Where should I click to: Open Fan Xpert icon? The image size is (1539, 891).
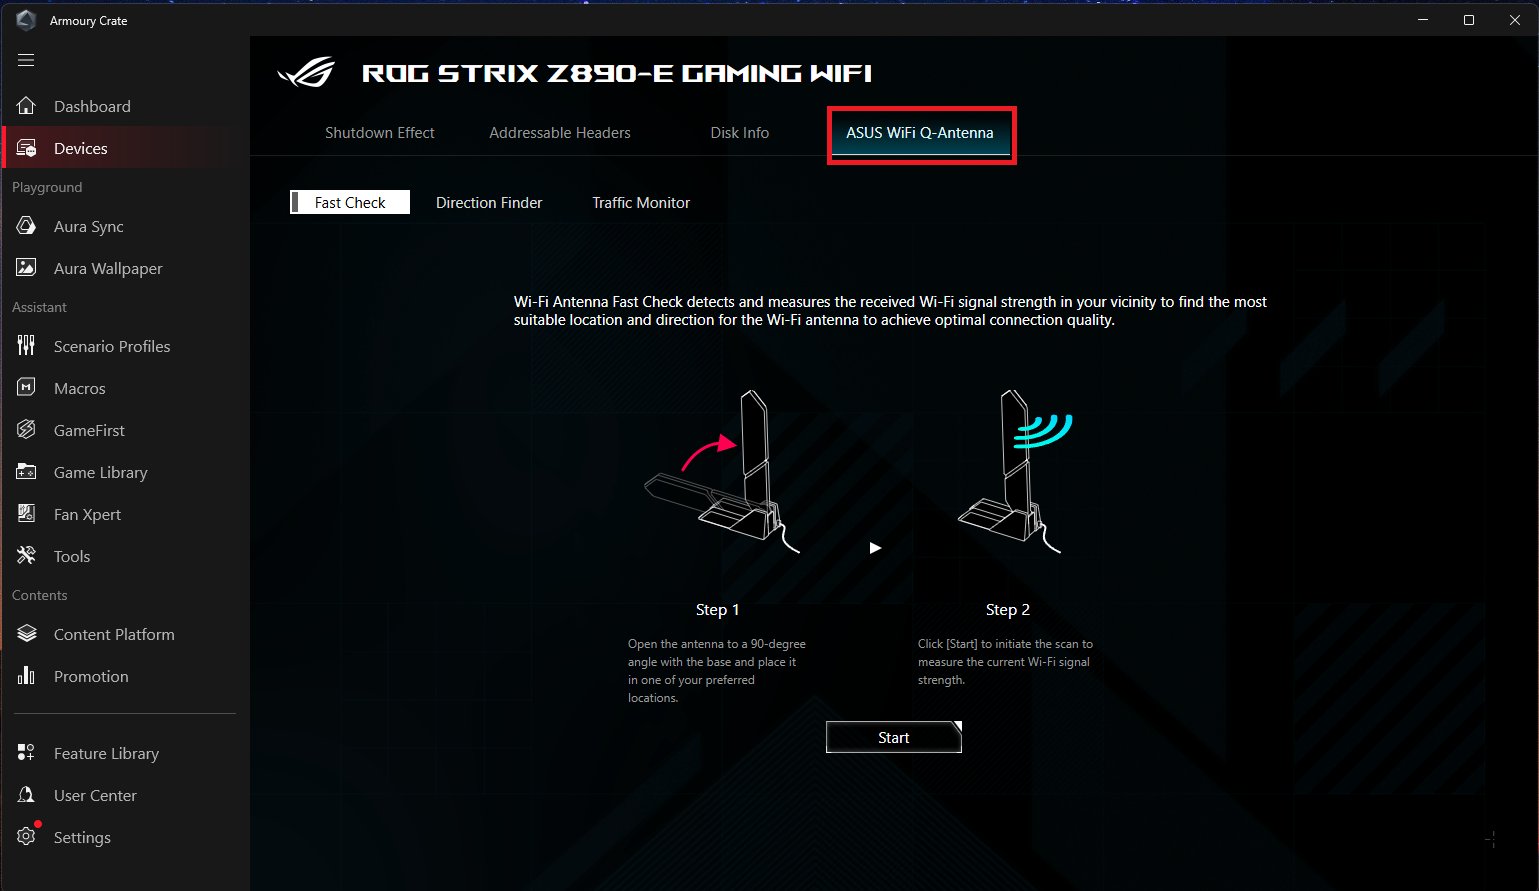click(x=26, y=514)
